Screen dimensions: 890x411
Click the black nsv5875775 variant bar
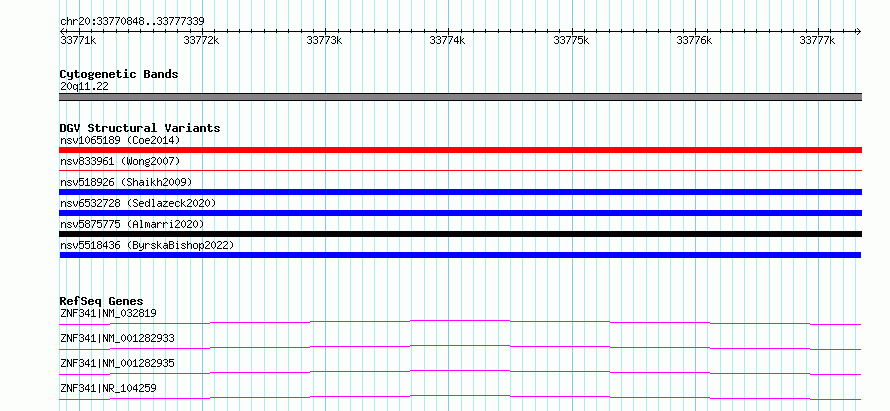pyautogui.click(x=460, y=234)
